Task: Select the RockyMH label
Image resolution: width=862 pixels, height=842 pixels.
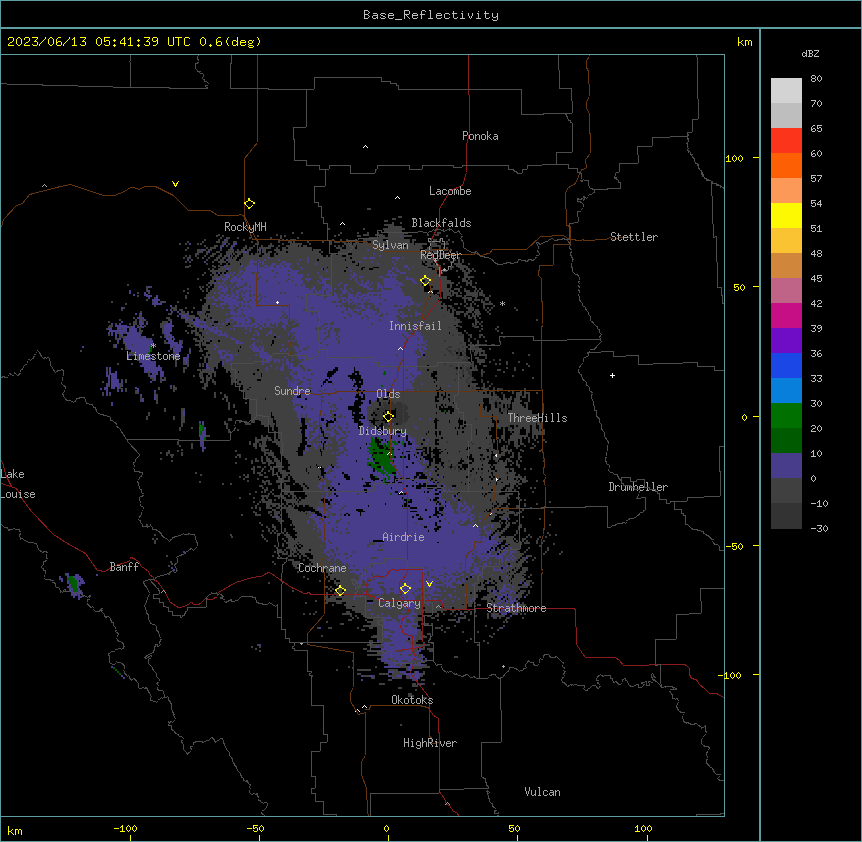Action: (245, 226)
